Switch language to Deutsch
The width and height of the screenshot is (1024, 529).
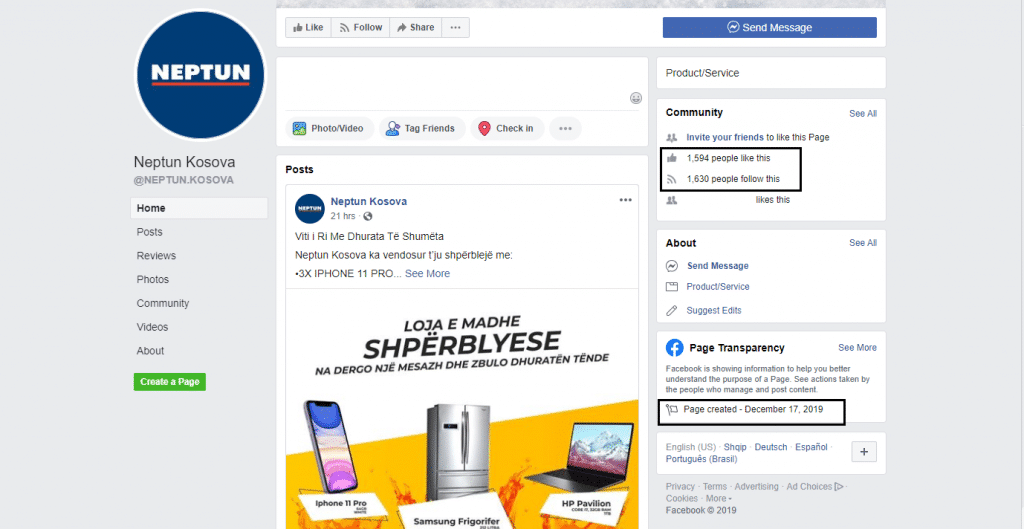771,447
